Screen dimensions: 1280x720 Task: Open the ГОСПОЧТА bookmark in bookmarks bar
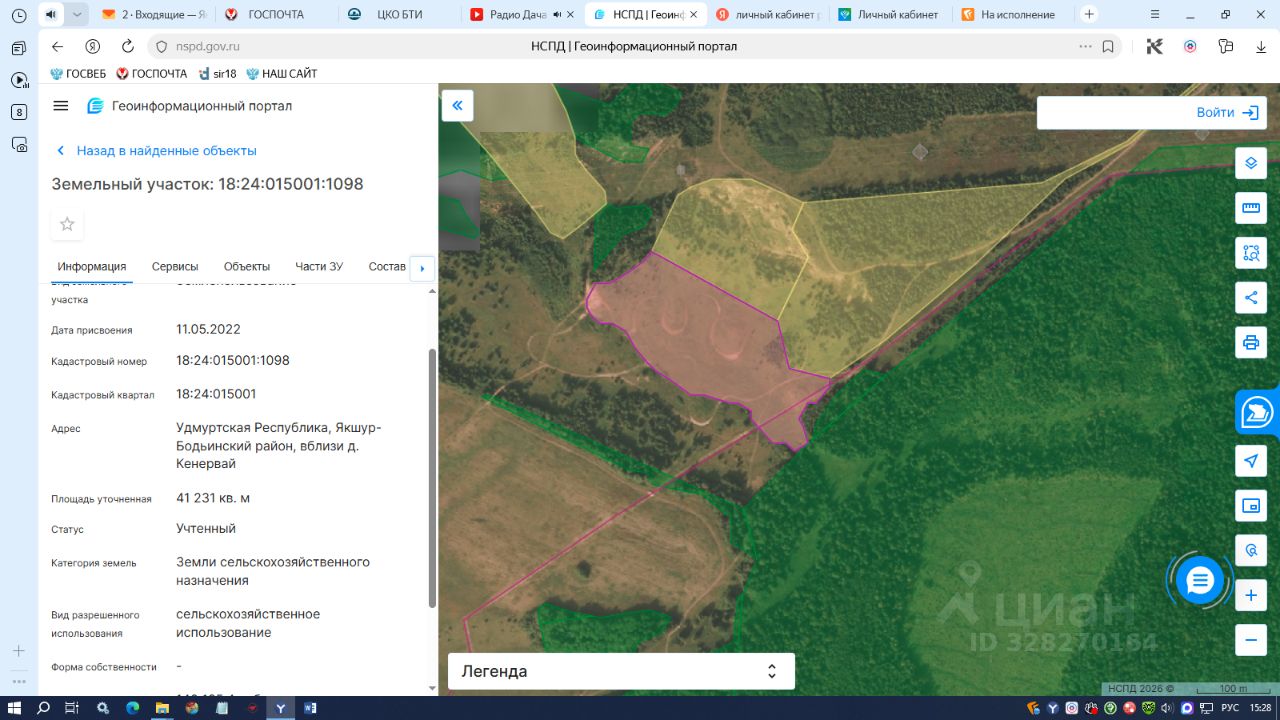coord(152,73)
